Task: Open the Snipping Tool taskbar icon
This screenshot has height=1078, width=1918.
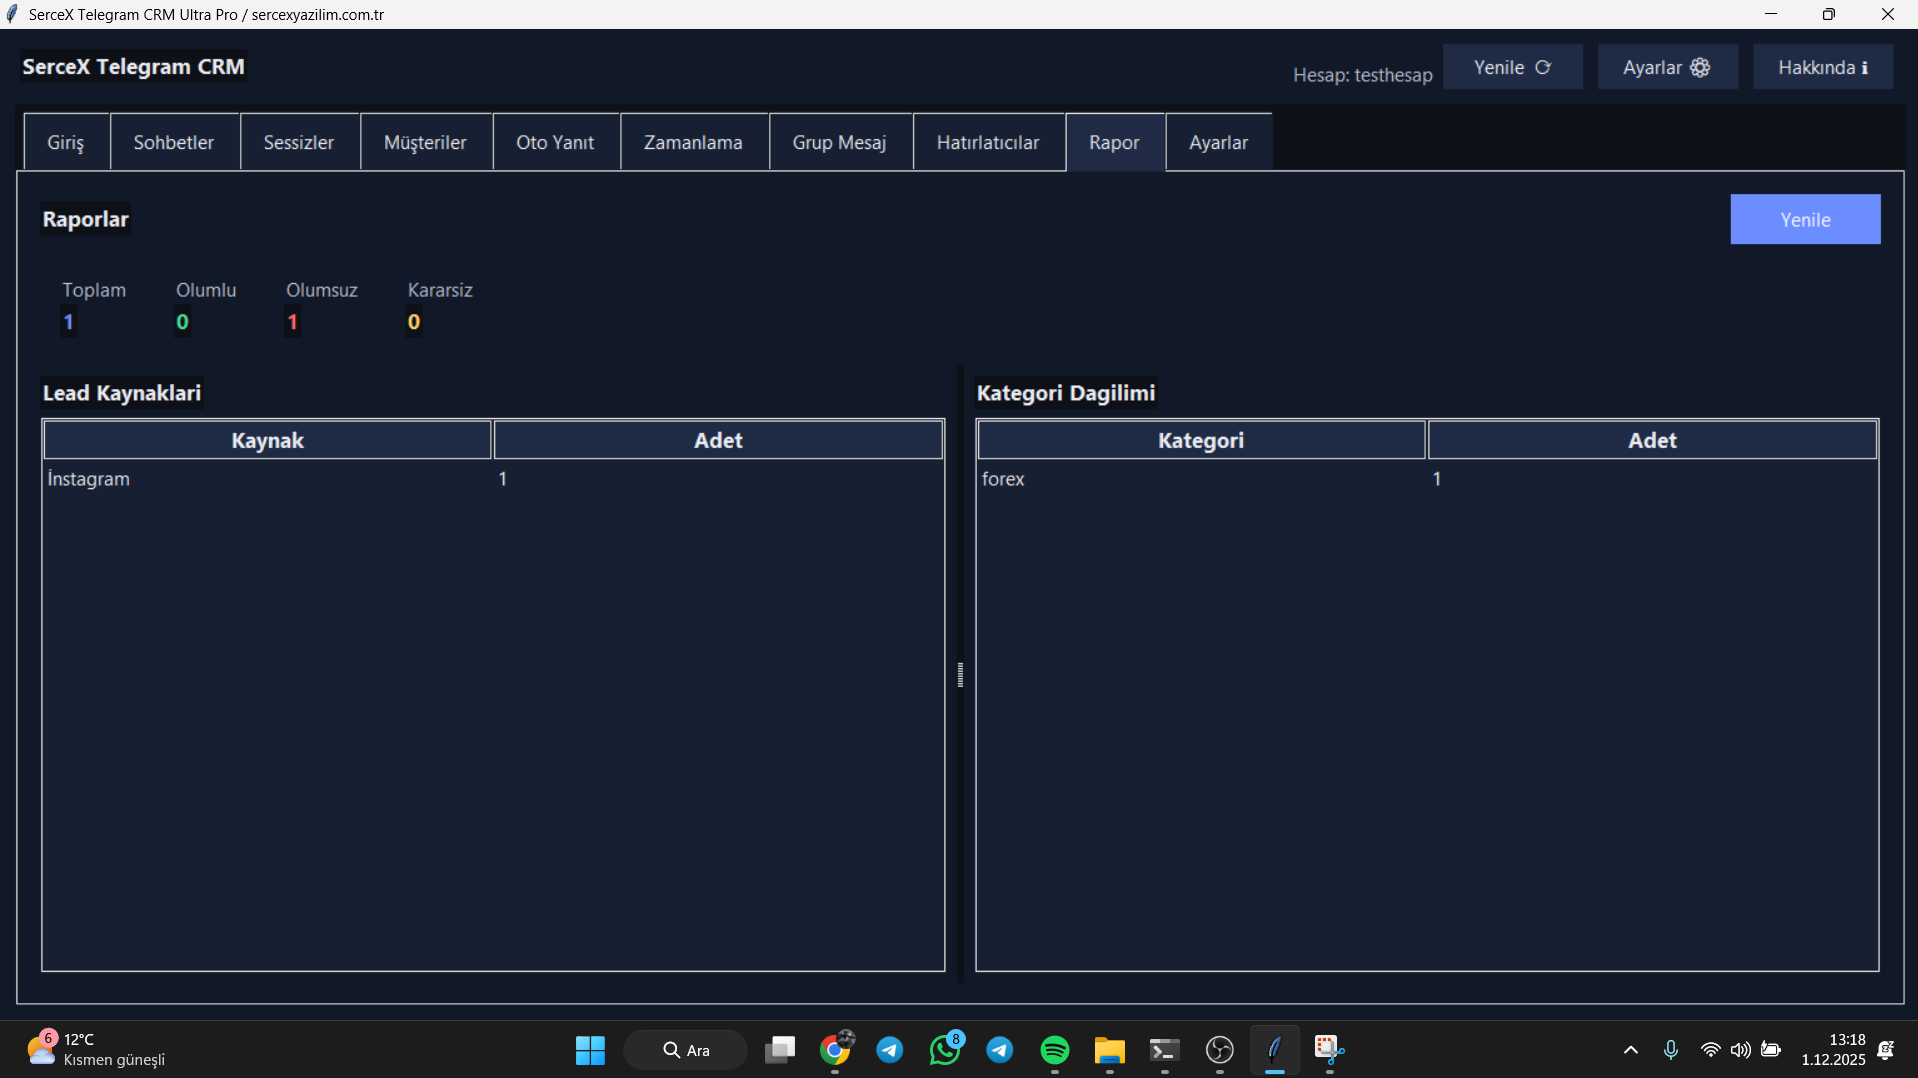Action: (x=1328, y=1050)
